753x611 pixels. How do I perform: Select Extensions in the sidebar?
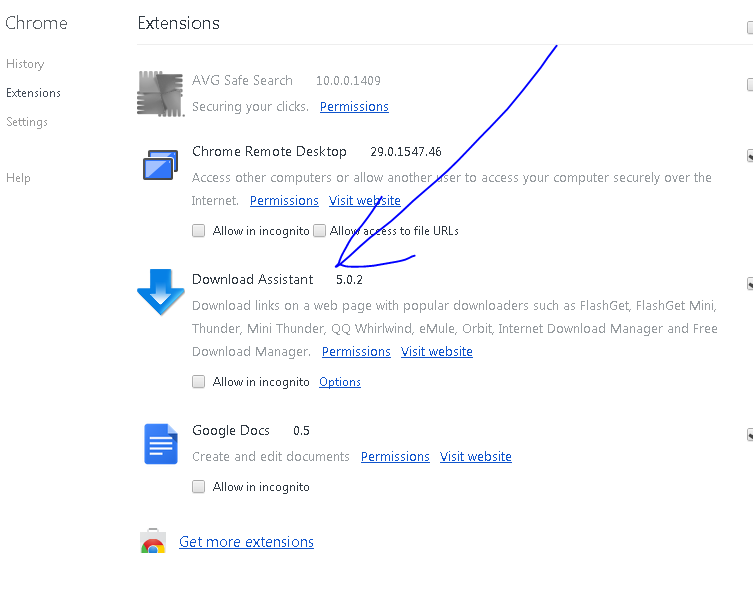[x=33, y=93]
